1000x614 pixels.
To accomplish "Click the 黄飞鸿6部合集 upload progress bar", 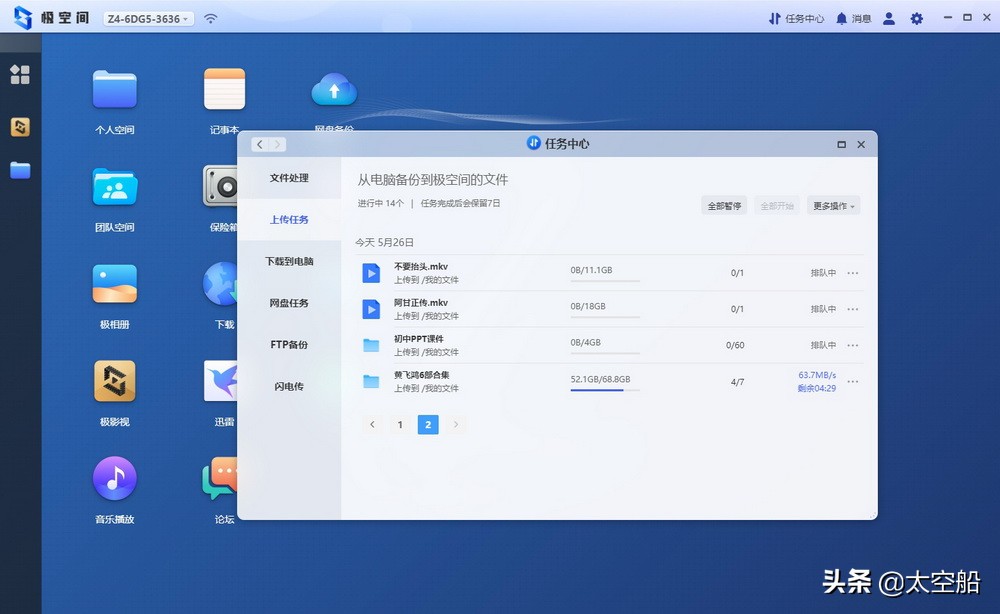I will (605, 390).
